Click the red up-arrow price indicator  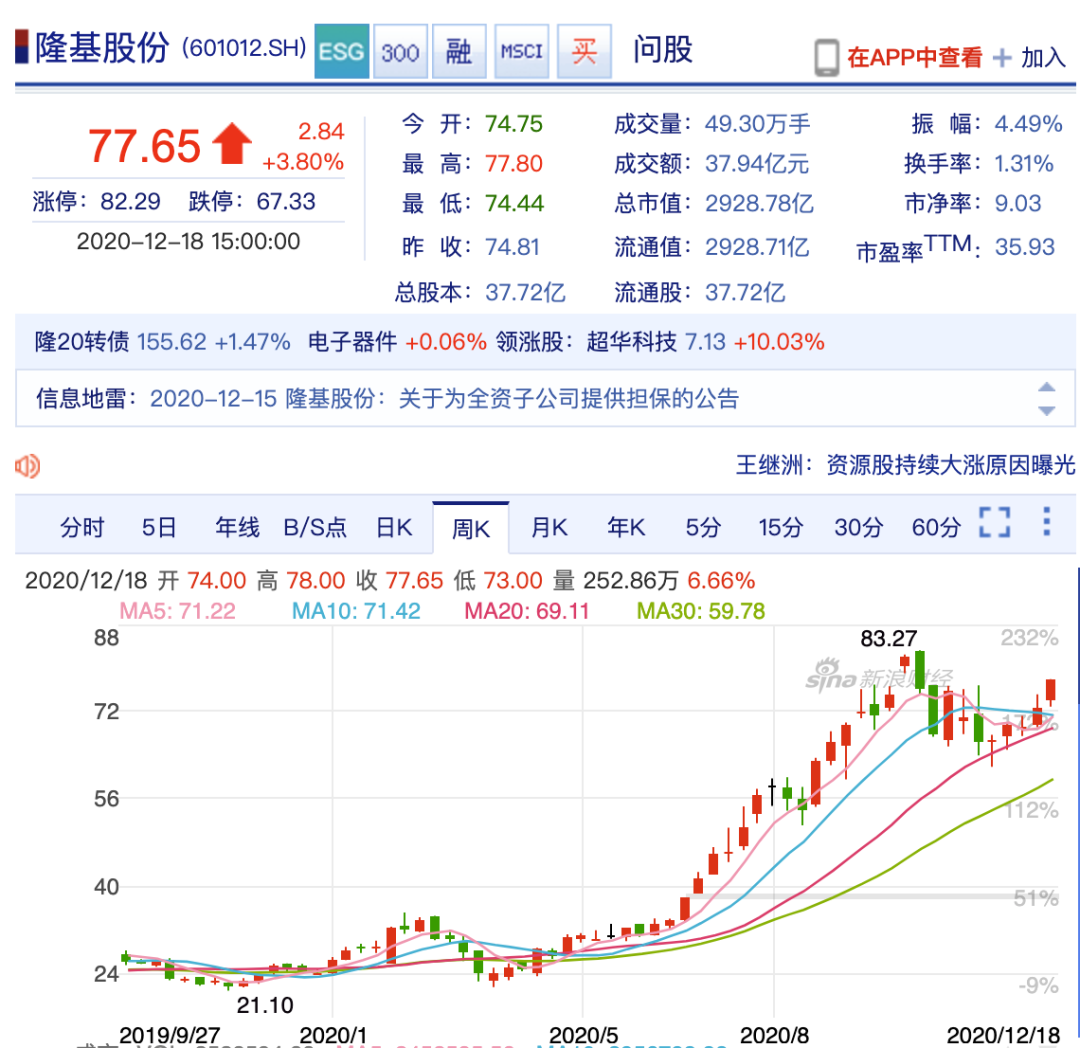pos(232,143)
